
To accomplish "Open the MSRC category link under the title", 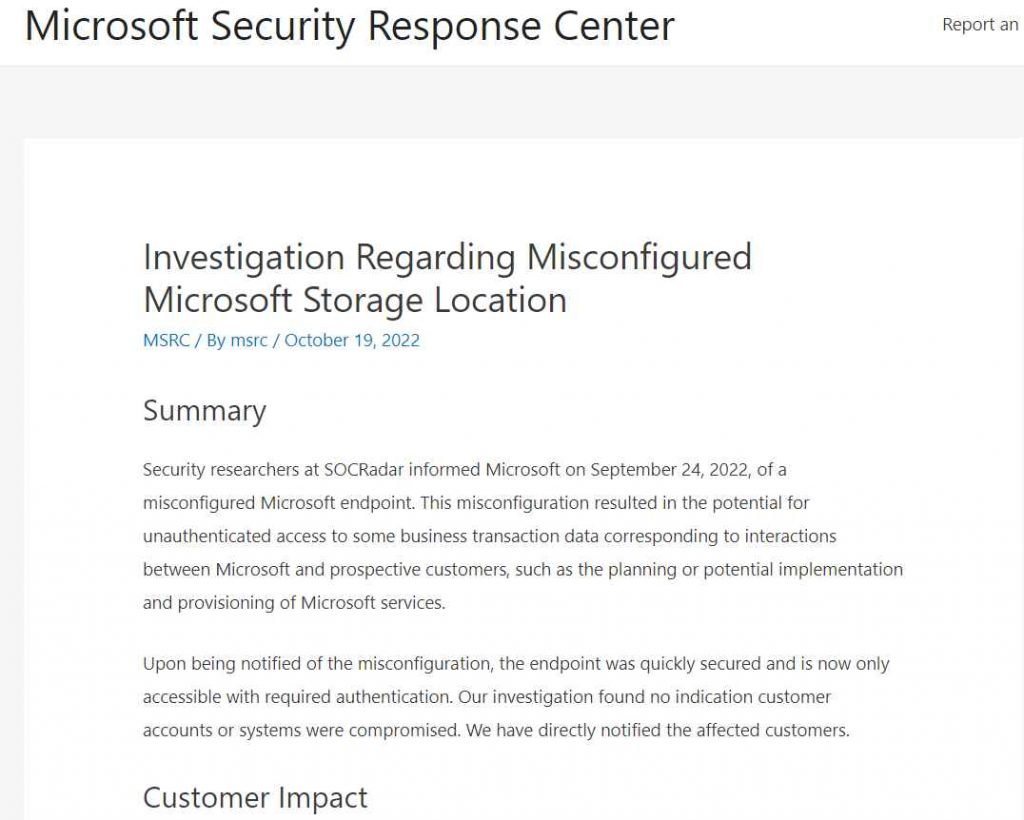I will (x=166, y=340).
